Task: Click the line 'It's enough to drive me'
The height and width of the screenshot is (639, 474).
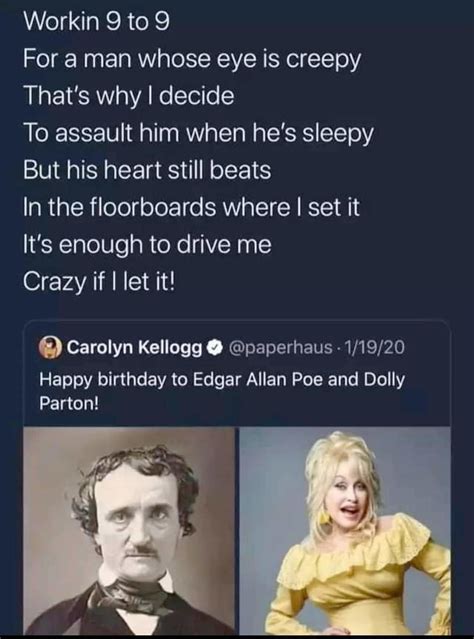Action: (x=147, y=245)
